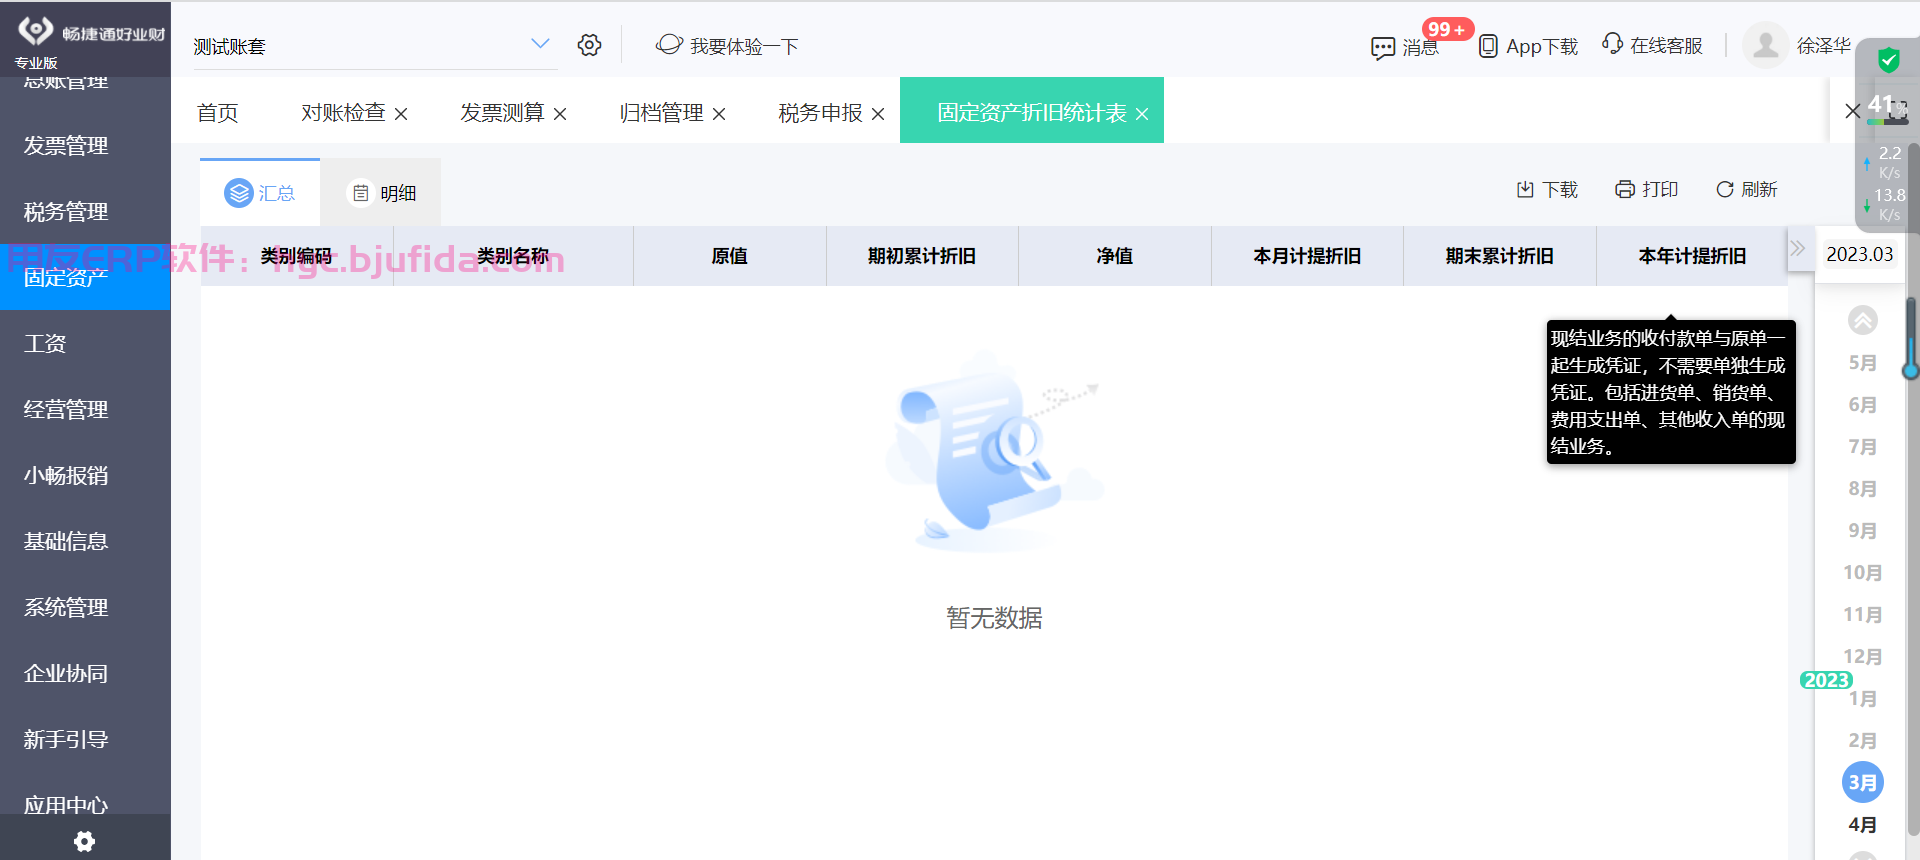Click the Chanjet logo

pos(36,30)
